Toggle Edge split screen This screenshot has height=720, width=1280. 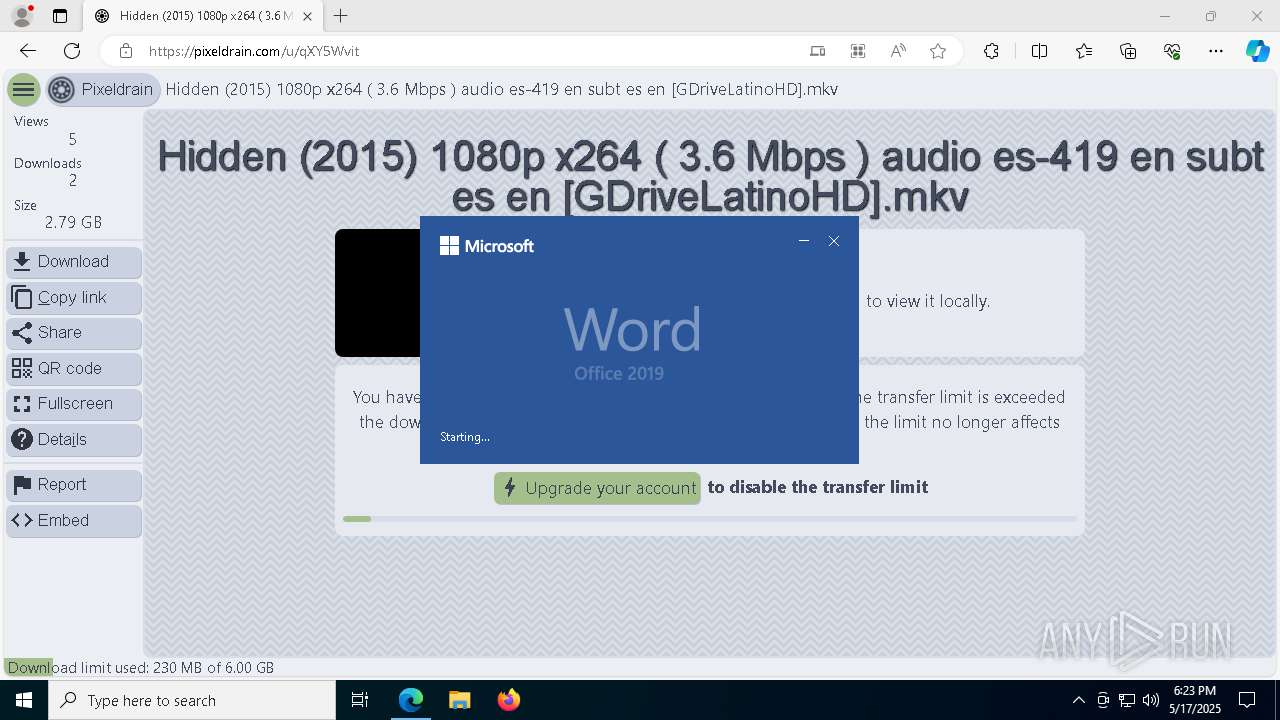[x=1039, y=51]
